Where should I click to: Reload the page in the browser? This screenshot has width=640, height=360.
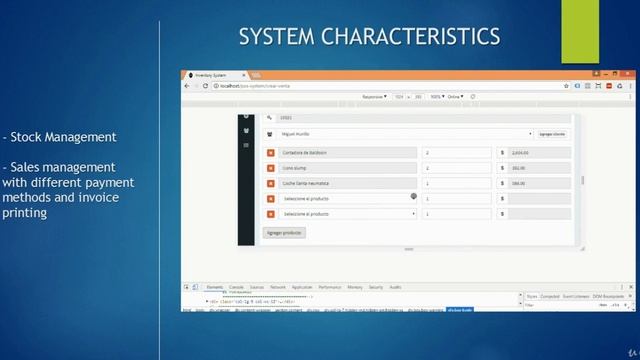pos(205,86)
